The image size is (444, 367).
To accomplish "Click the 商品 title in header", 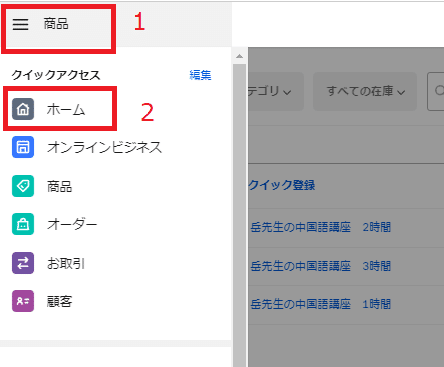I will coord(56,24).
